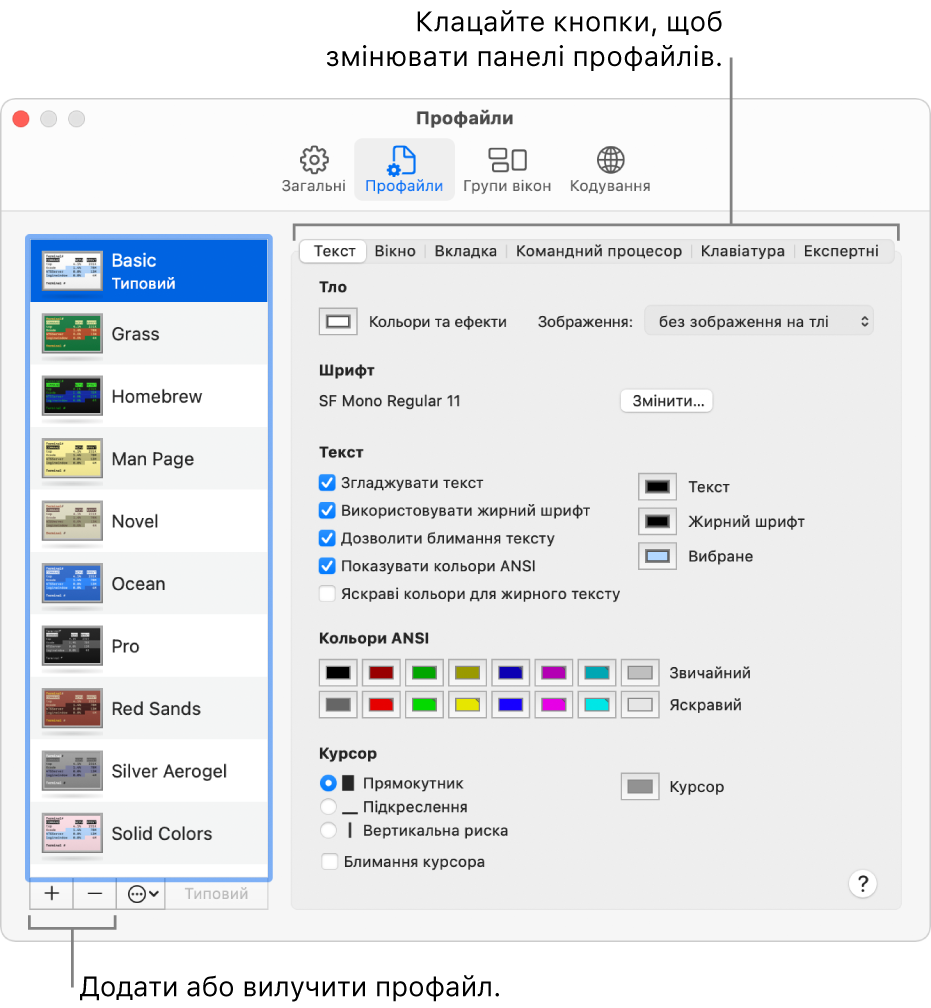Pick the normal light gray ANSI color
This screenshot has width=931, height=1008.
point(640,672)
